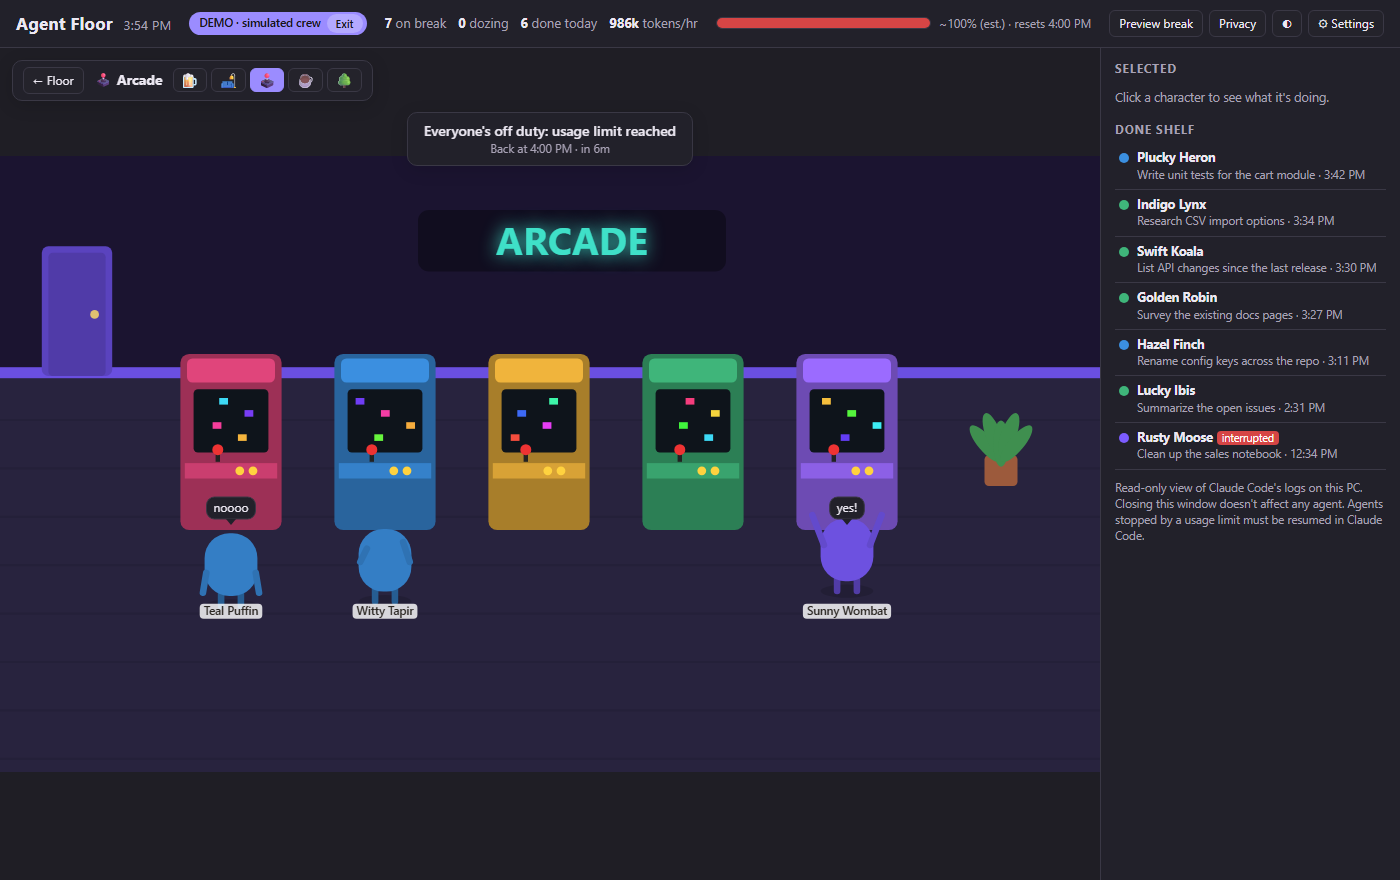Click the red usage limit progress bar
The image size is (1400, 880).
(x=823, y=23)
